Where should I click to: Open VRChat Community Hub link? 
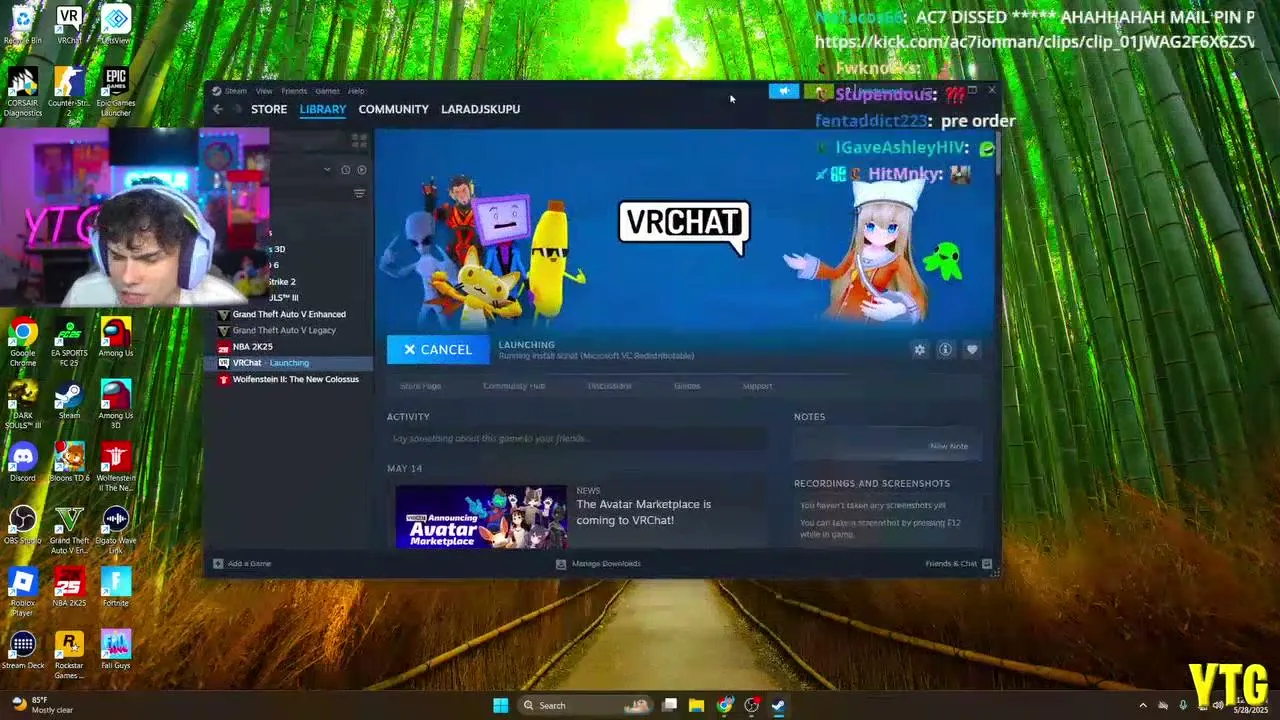(x=514, y=386)
